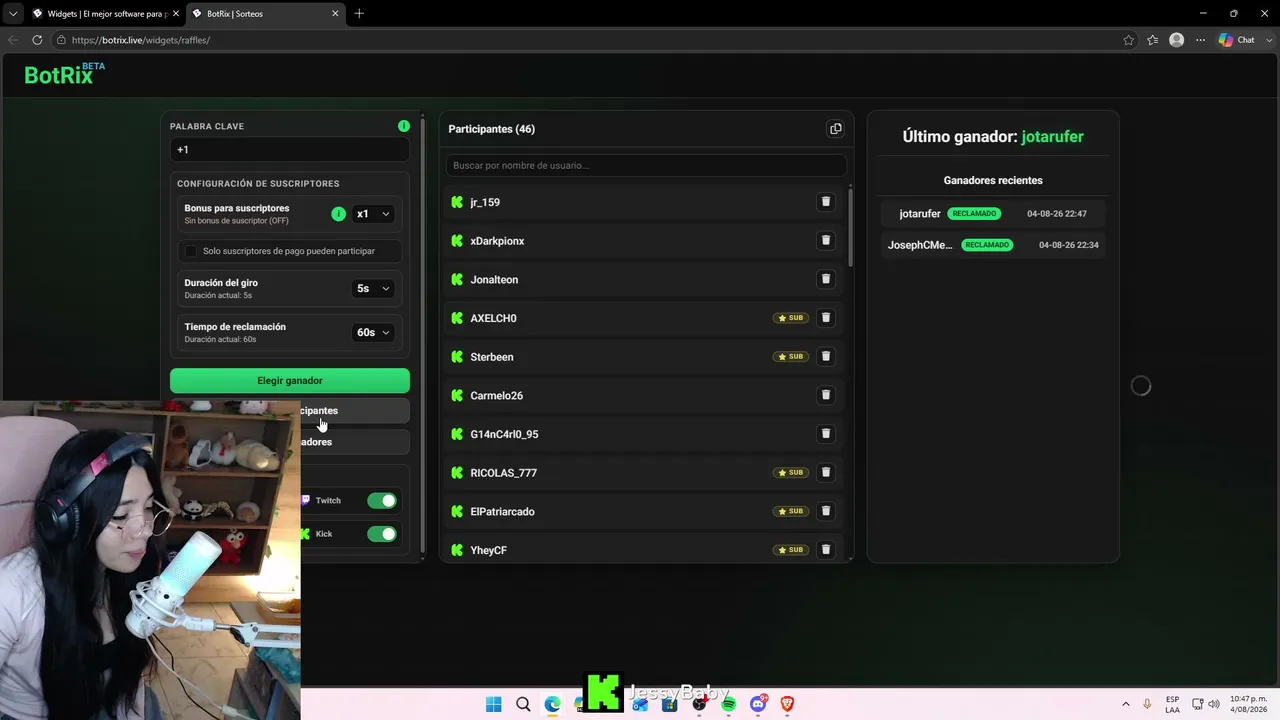The image size is (1280, 720).
Task: Add this page to favorites with the star
Action: click(1129, 40)
